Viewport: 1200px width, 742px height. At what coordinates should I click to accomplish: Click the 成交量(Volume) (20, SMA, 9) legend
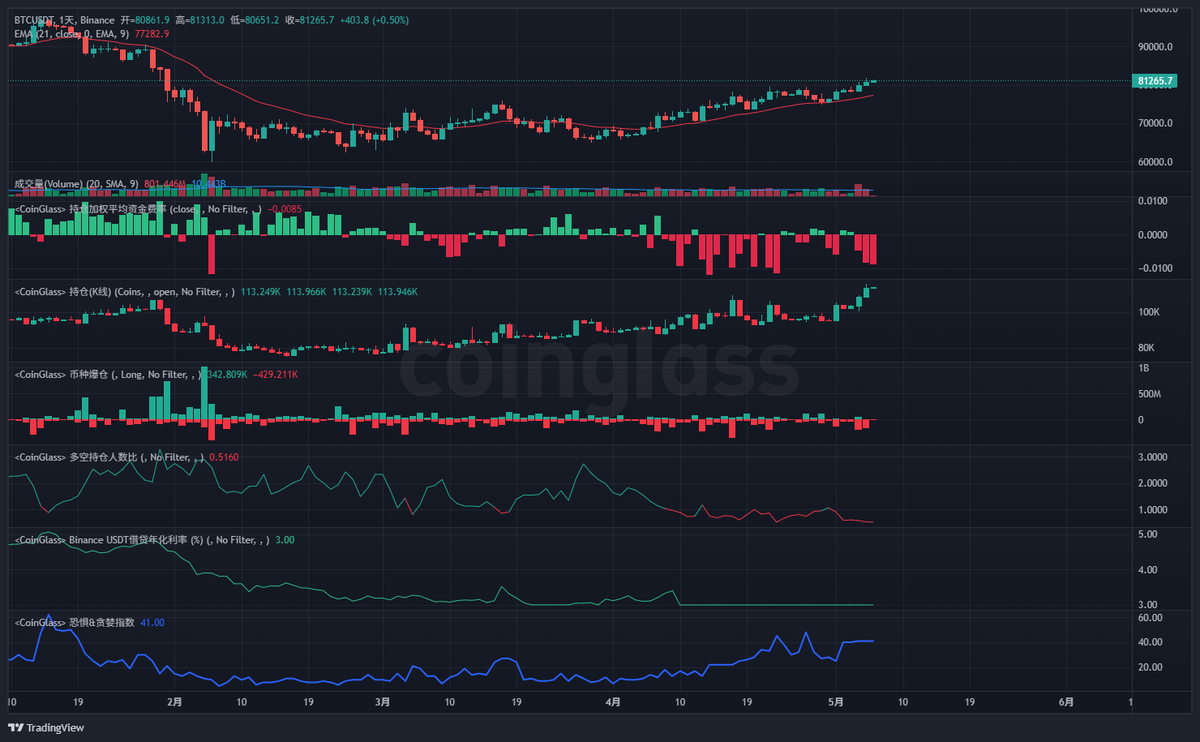(76, 184)
